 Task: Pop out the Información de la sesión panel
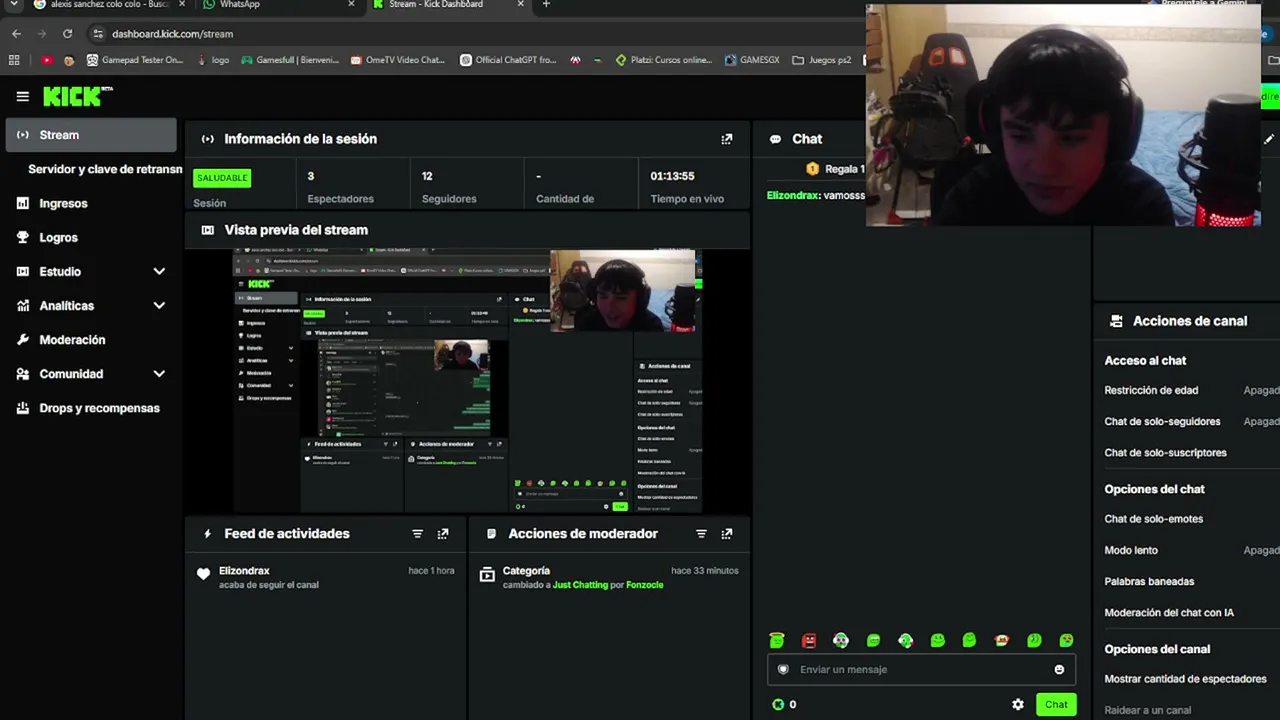[727, 139]
